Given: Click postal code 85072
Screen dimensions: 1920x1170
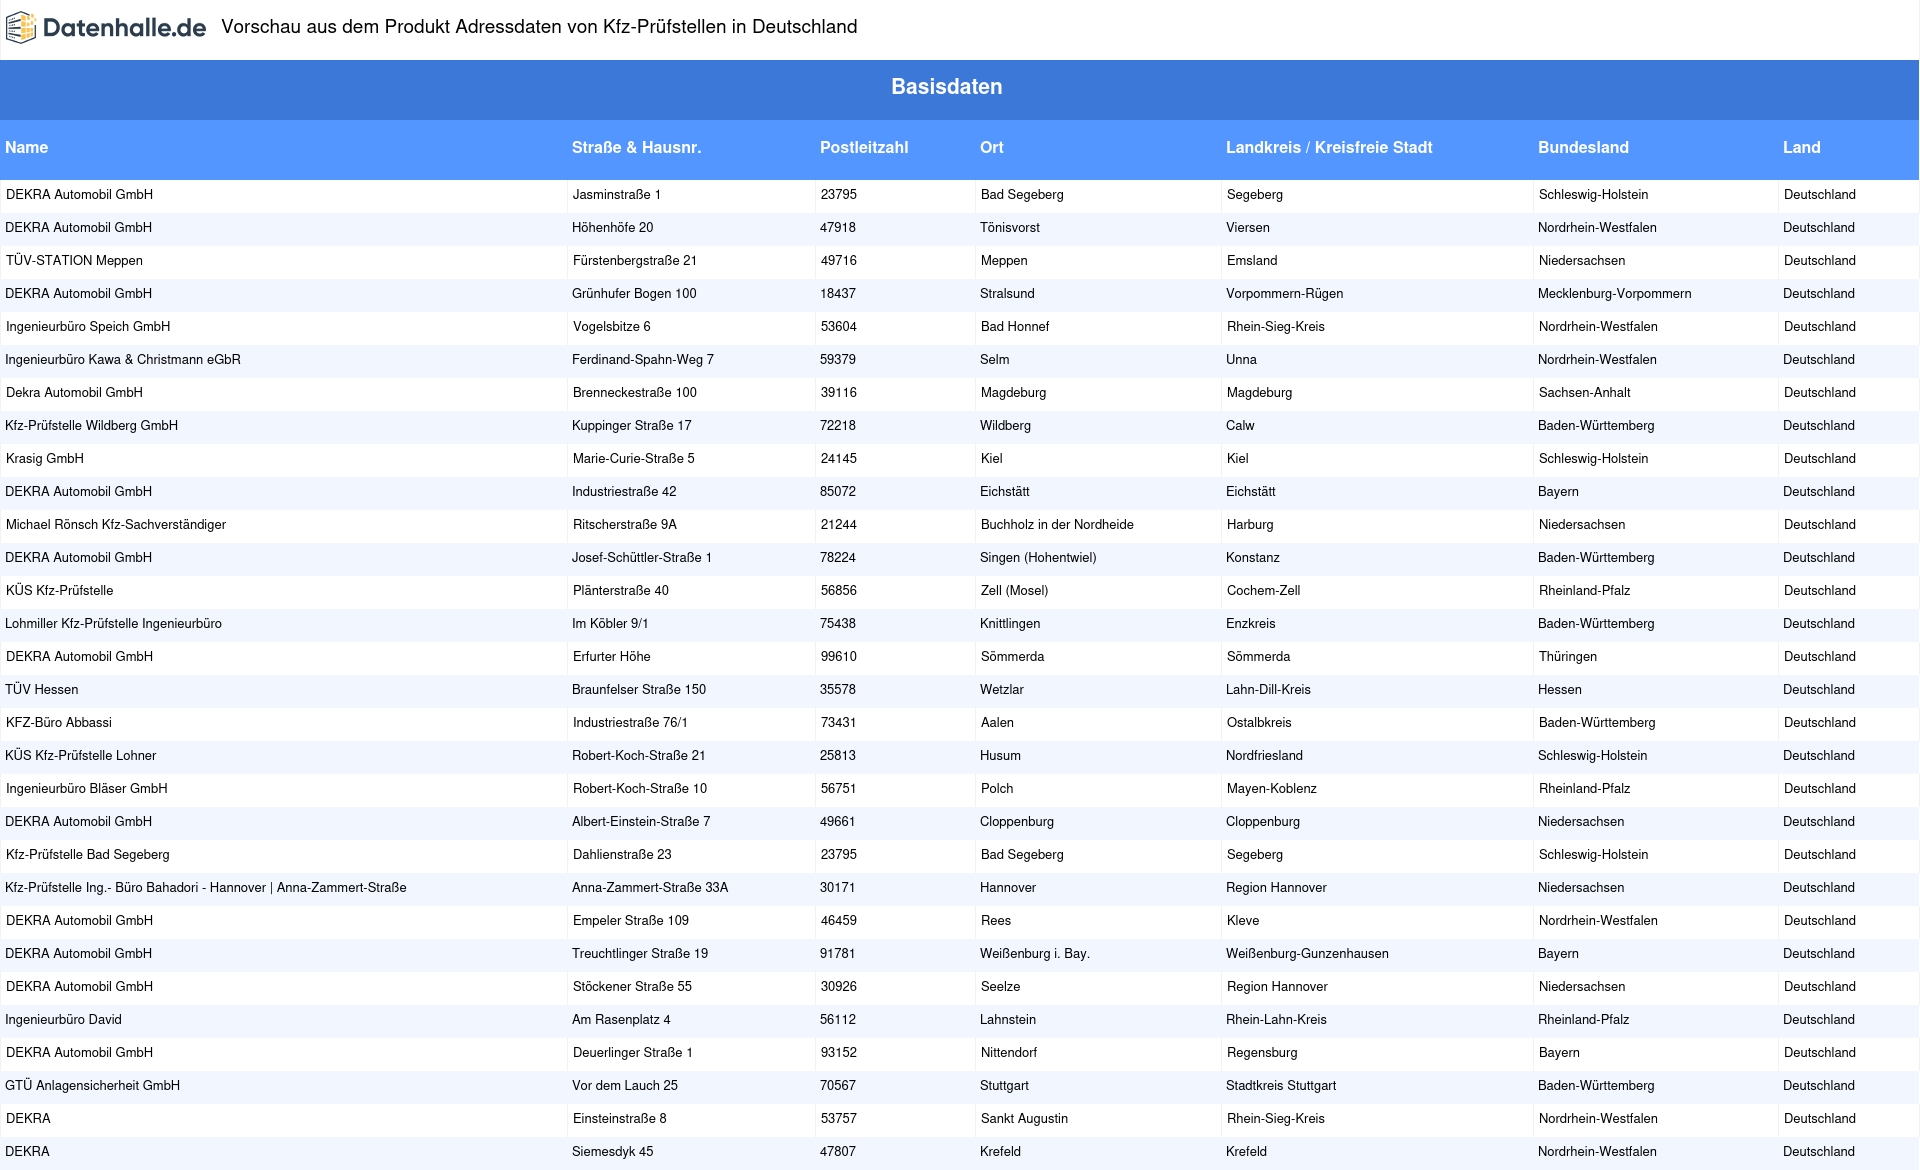Looking at the screenshot, I should [838, 491].
